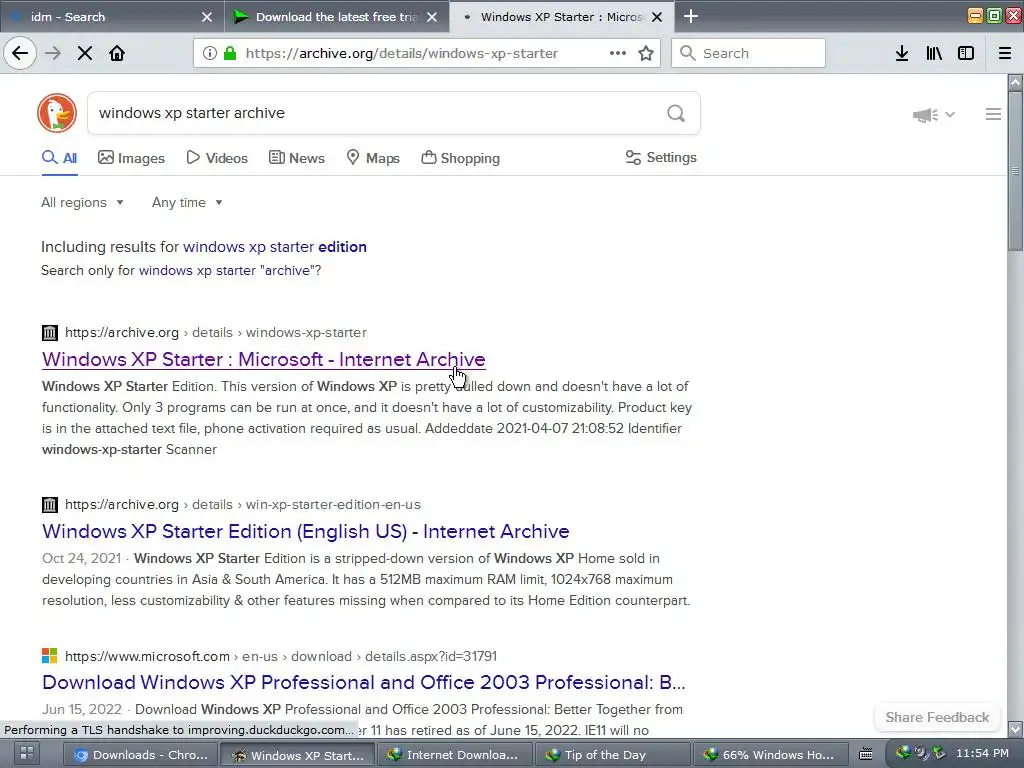This screenshot has height=768, width=1024.
Task: Select the All search category
Action: point(59,158)
